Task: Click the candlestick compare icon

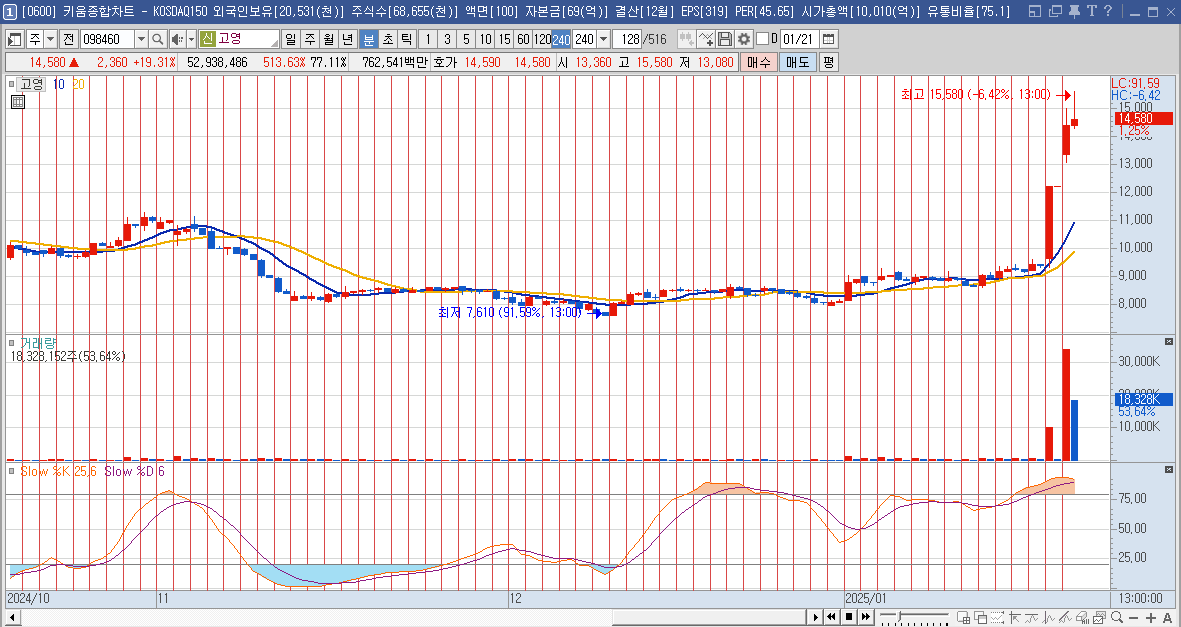Action: point(687,39)
